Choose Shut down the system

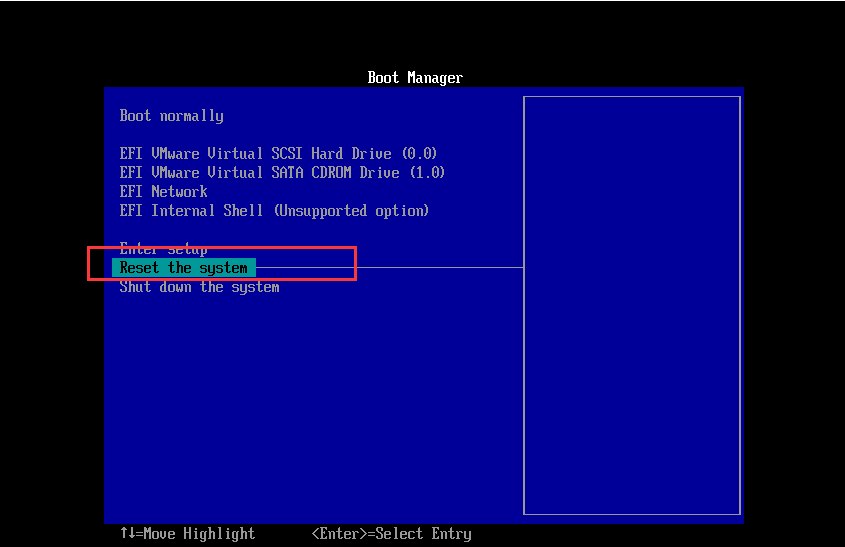(x=199, y=287)
